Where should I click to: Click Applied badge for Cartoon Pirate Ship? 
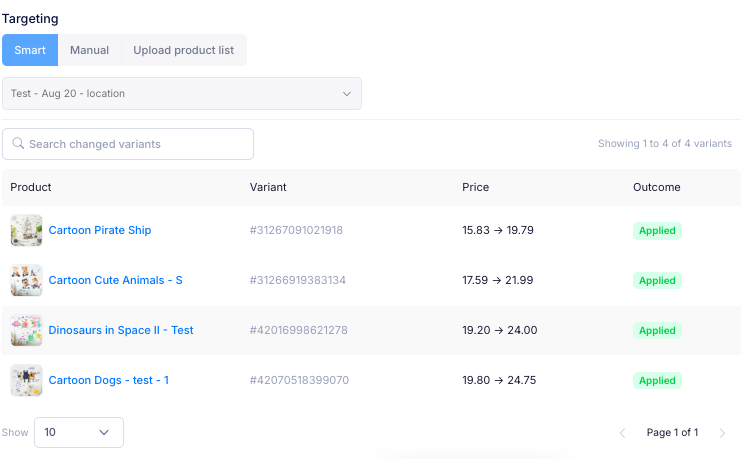click(657, 231)
